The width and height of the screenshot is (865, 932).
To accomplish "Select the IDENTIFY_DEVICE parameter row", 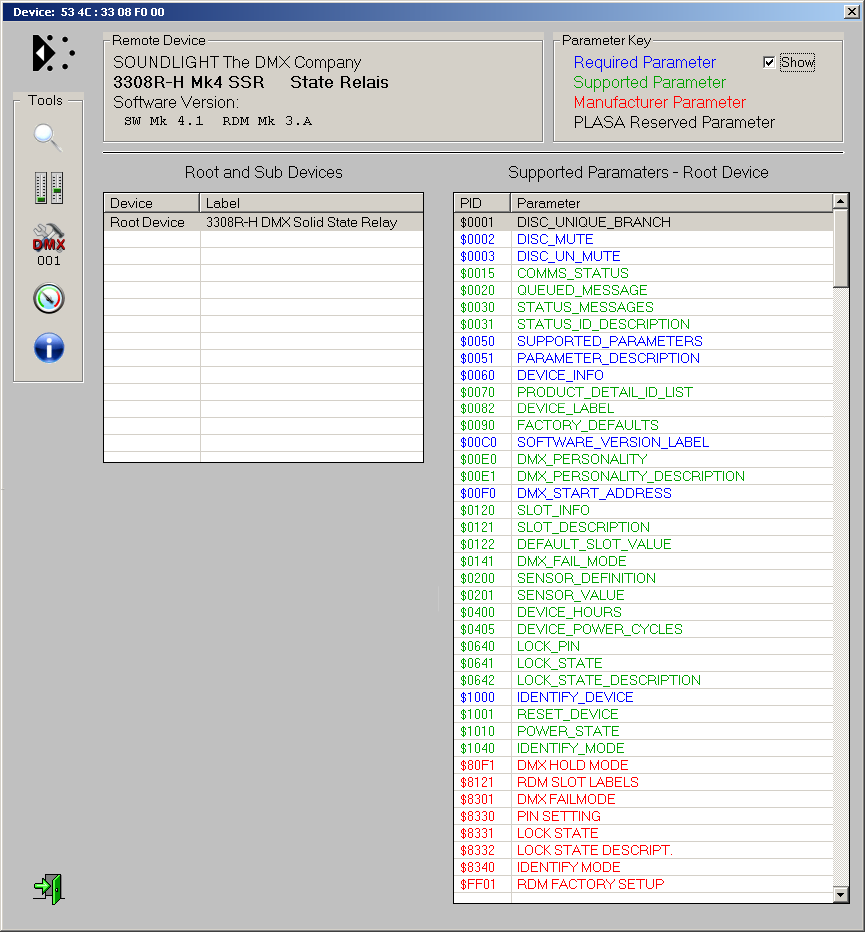I will pos(575,697).
